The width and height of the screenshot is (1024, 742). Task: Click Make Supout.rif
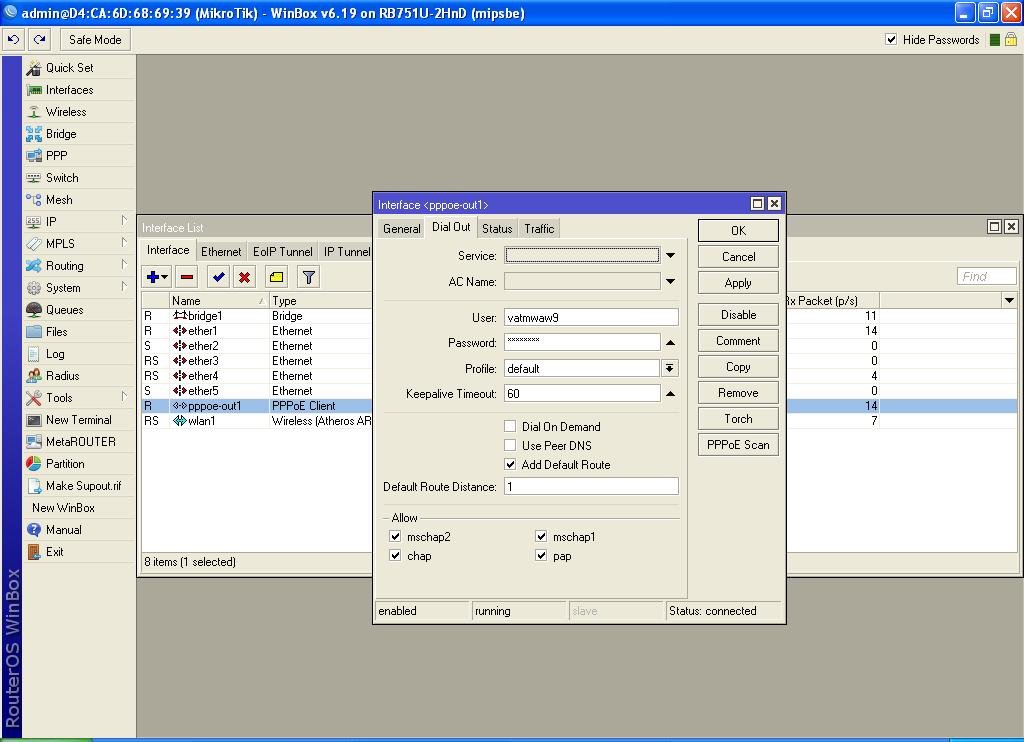pyautogui.click(x=83, y=486)
